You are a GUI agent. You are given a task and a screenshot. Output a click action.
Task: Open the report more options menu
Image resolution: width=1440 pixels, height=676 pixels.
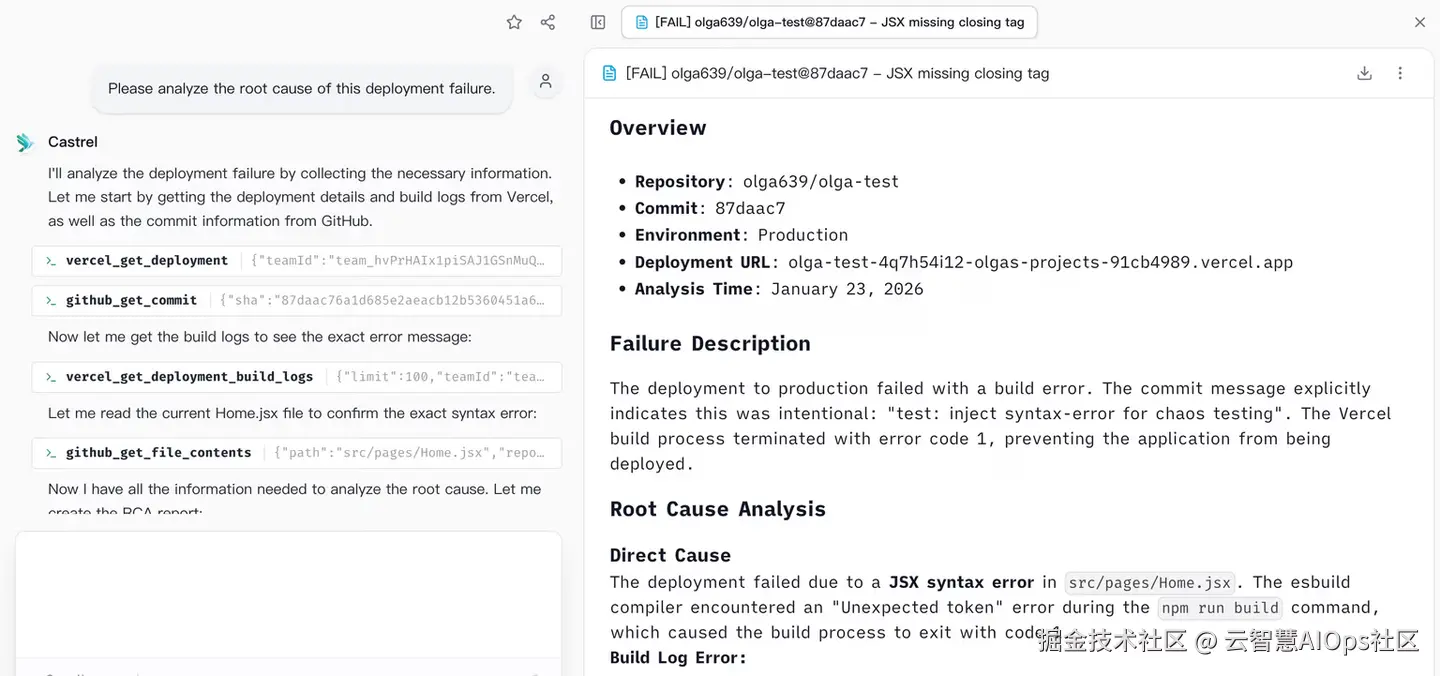(1400, 73)
